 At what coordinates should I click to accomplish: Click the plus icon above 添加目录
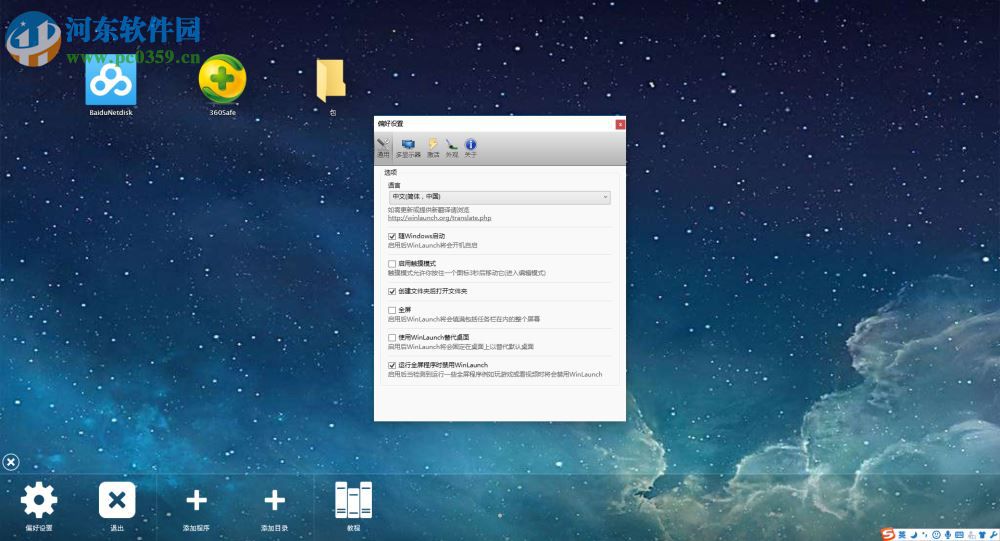point(274,500)
